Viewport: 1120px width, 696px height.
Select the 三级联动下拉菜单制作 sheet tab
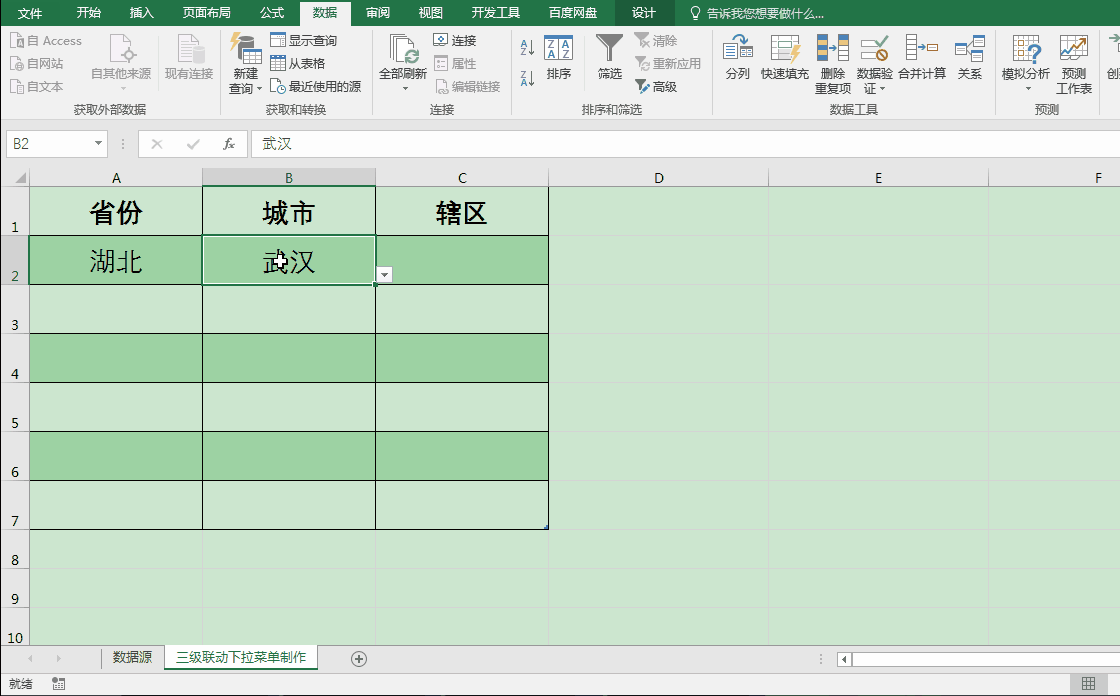pyautogui.click(x=241, y=657)
